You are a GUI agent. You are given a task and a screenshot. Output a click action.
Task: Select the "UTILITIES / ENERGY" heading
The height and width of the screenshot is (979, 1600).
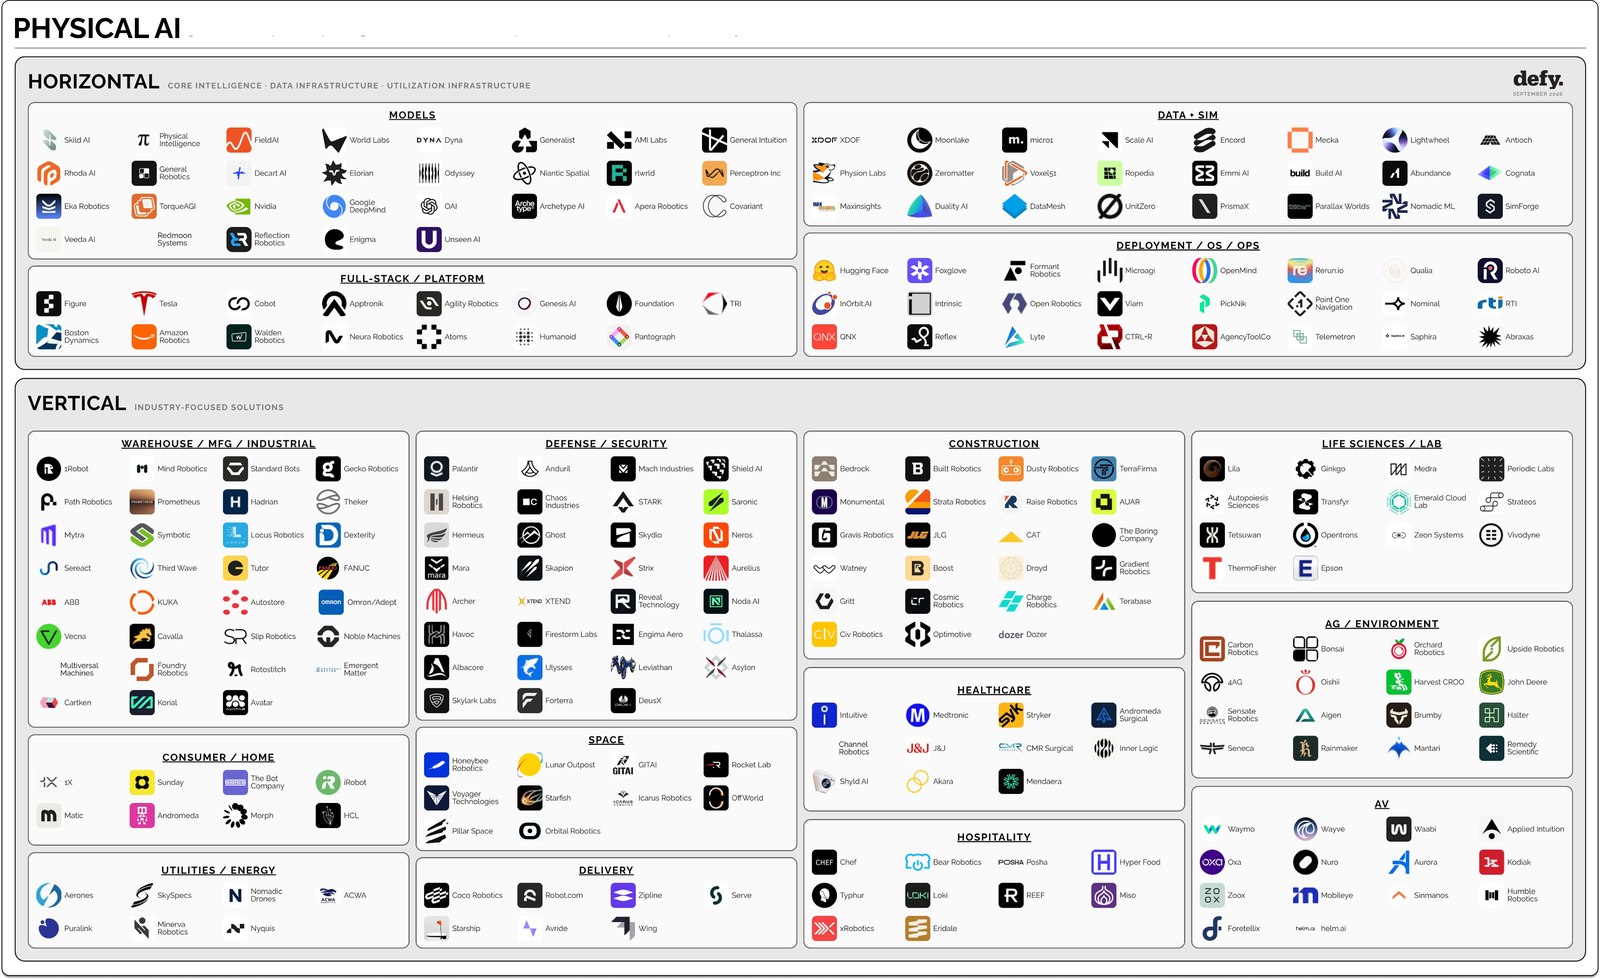[x=218, y=871]
